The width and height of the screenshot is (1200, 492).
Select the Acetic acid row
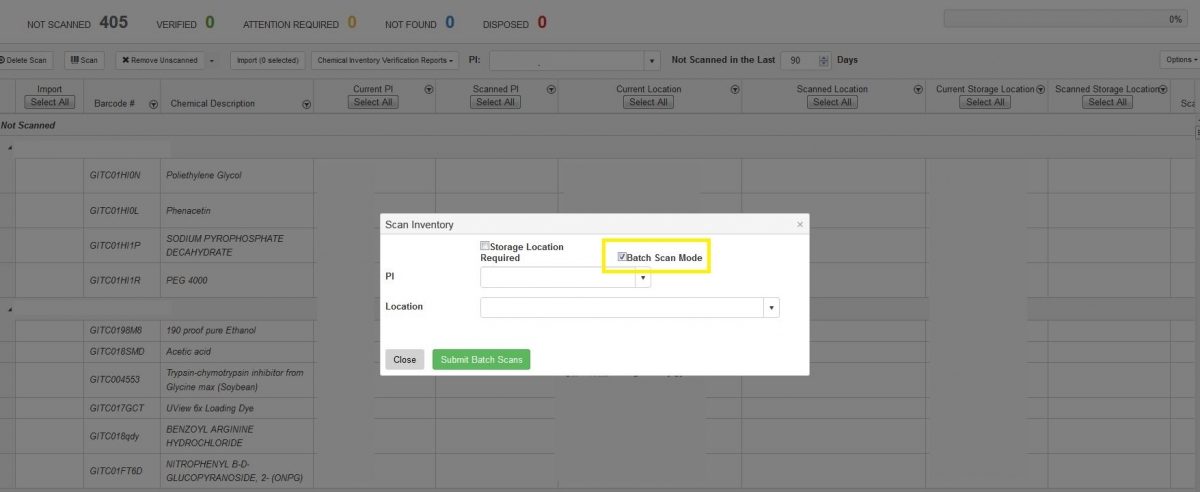click(600, 351)
